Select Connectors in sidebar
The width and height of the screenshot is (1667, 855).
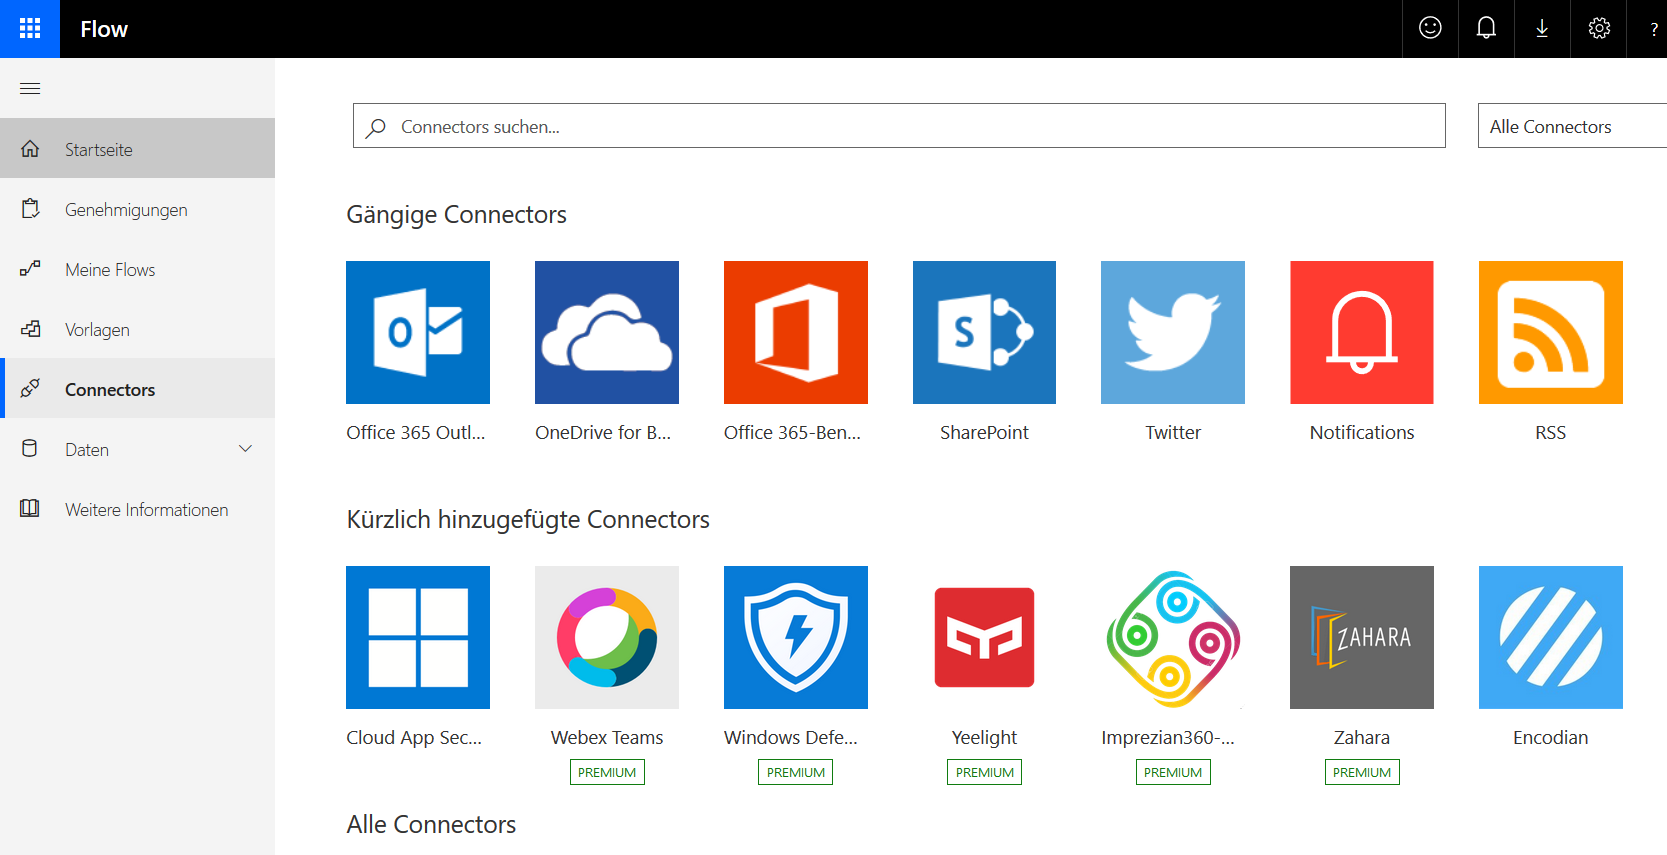click(x=137, y=389)
